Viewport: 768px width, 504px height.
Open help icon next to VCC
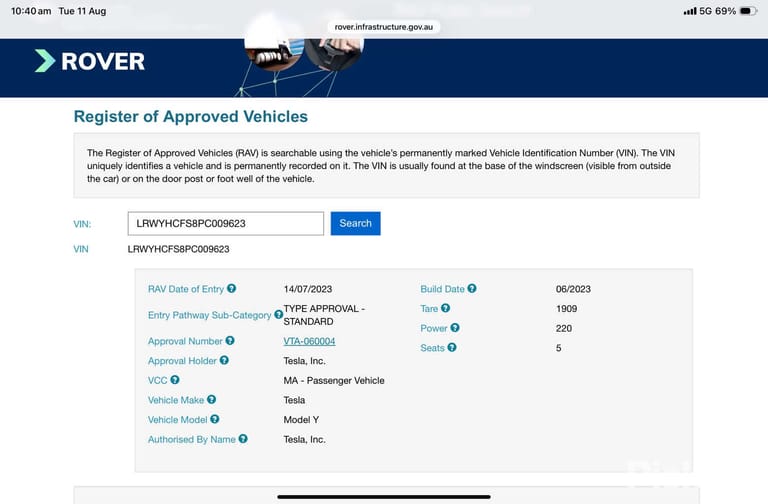(175, 380)
